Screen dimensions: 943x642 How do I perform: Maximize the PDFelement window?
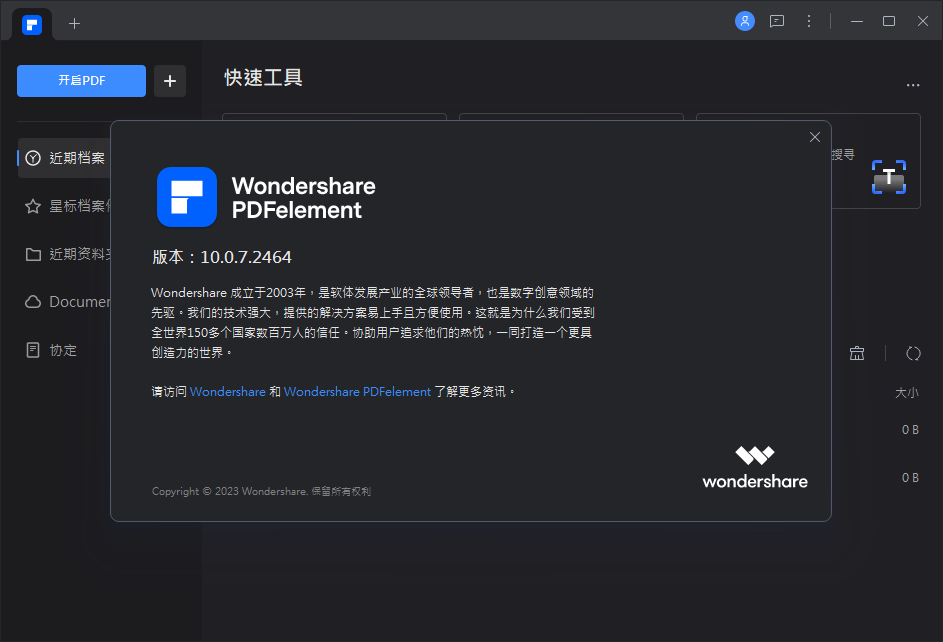[888, 22]
